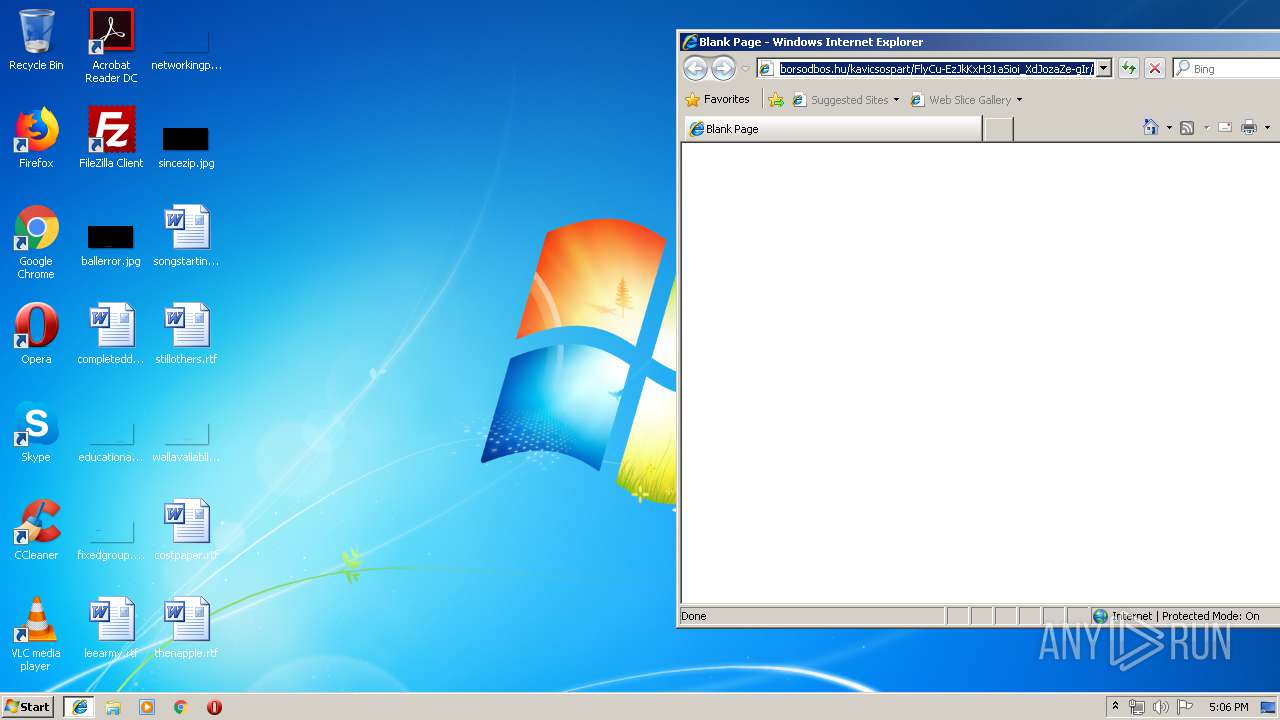1280x720 pixels.
Task: Click the Show Desktop button
Action: coord(1270,707)
